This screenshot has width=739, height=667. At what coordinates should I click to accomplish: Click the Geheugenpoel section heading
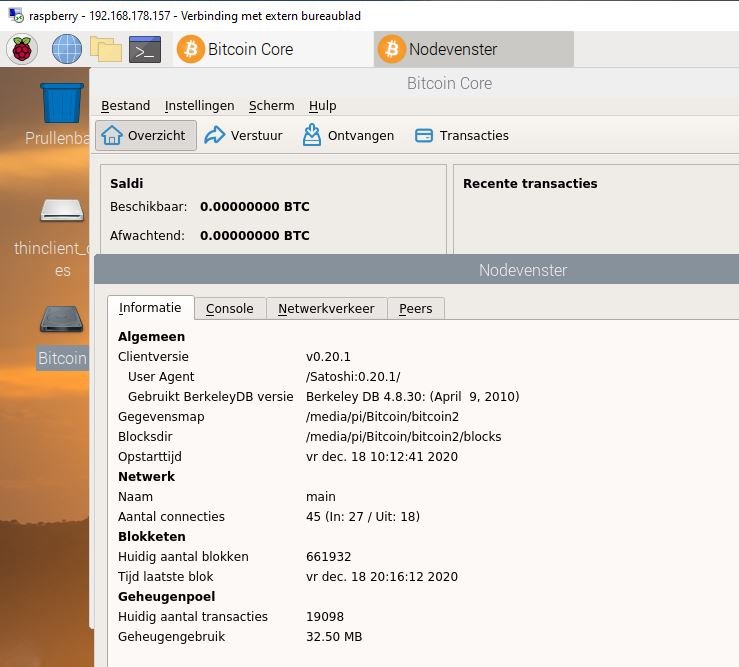coord(166,596)
